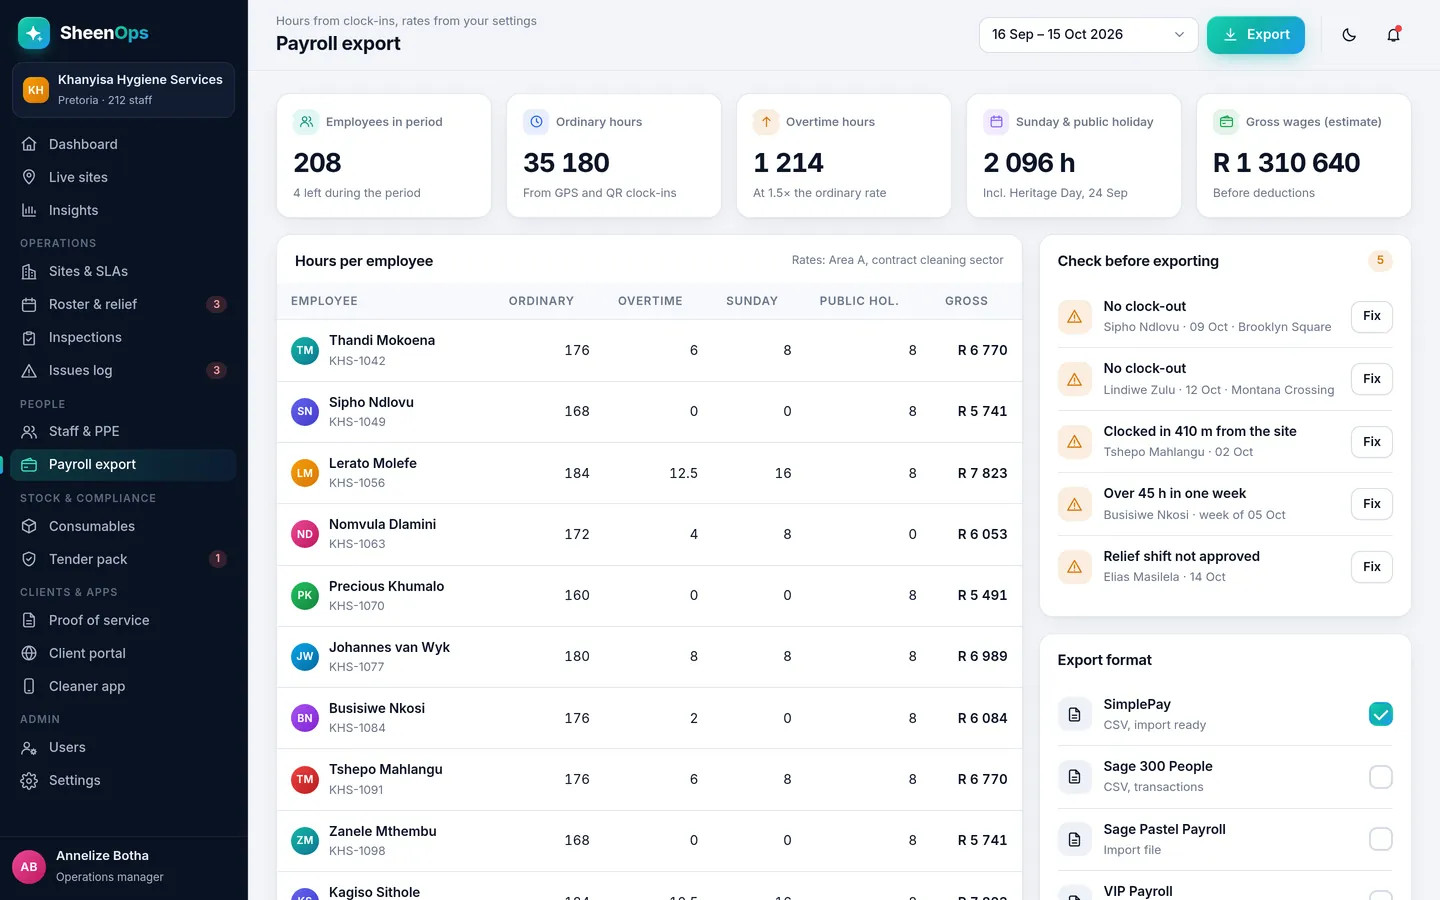Click warning icon beside Lindiwe Zulu alert
This screenshot has height=900, width=1440.
[x=1074, y=379]
